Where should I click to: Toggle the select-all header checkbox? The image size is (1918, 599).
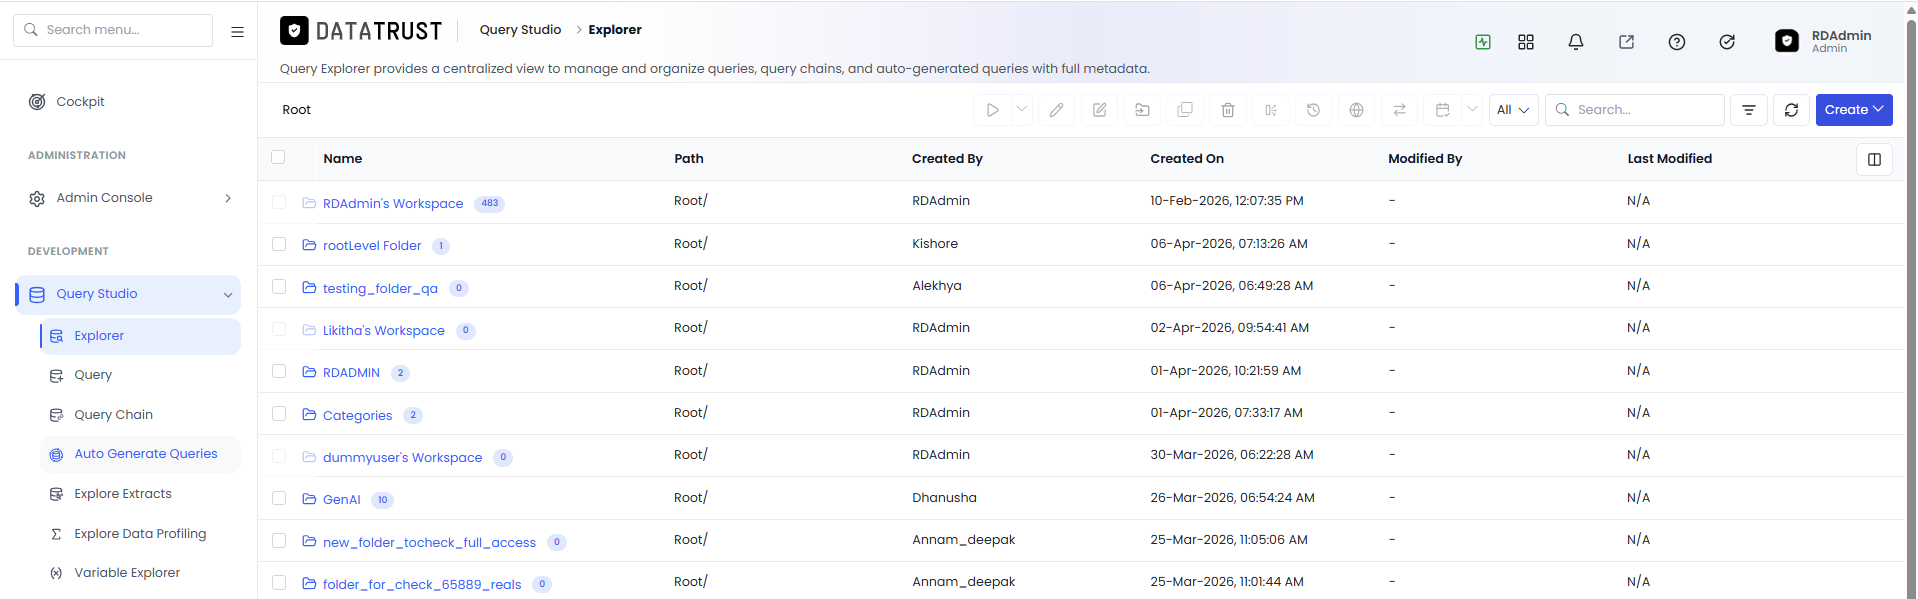click(278, 157)
